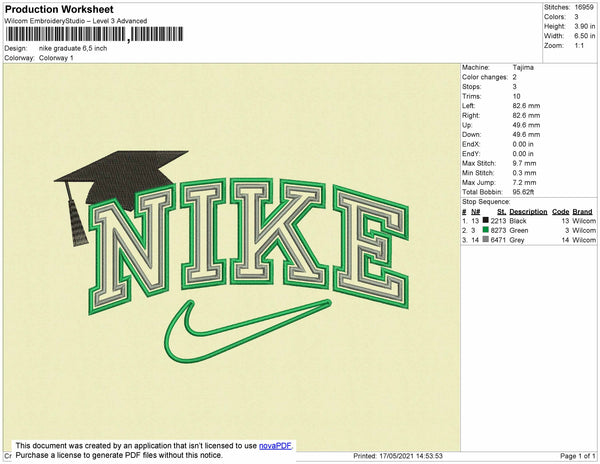Screen dimensions: 600x464
Task: Click 'Page 1 of 1' footer text
Action: (578, 456)
